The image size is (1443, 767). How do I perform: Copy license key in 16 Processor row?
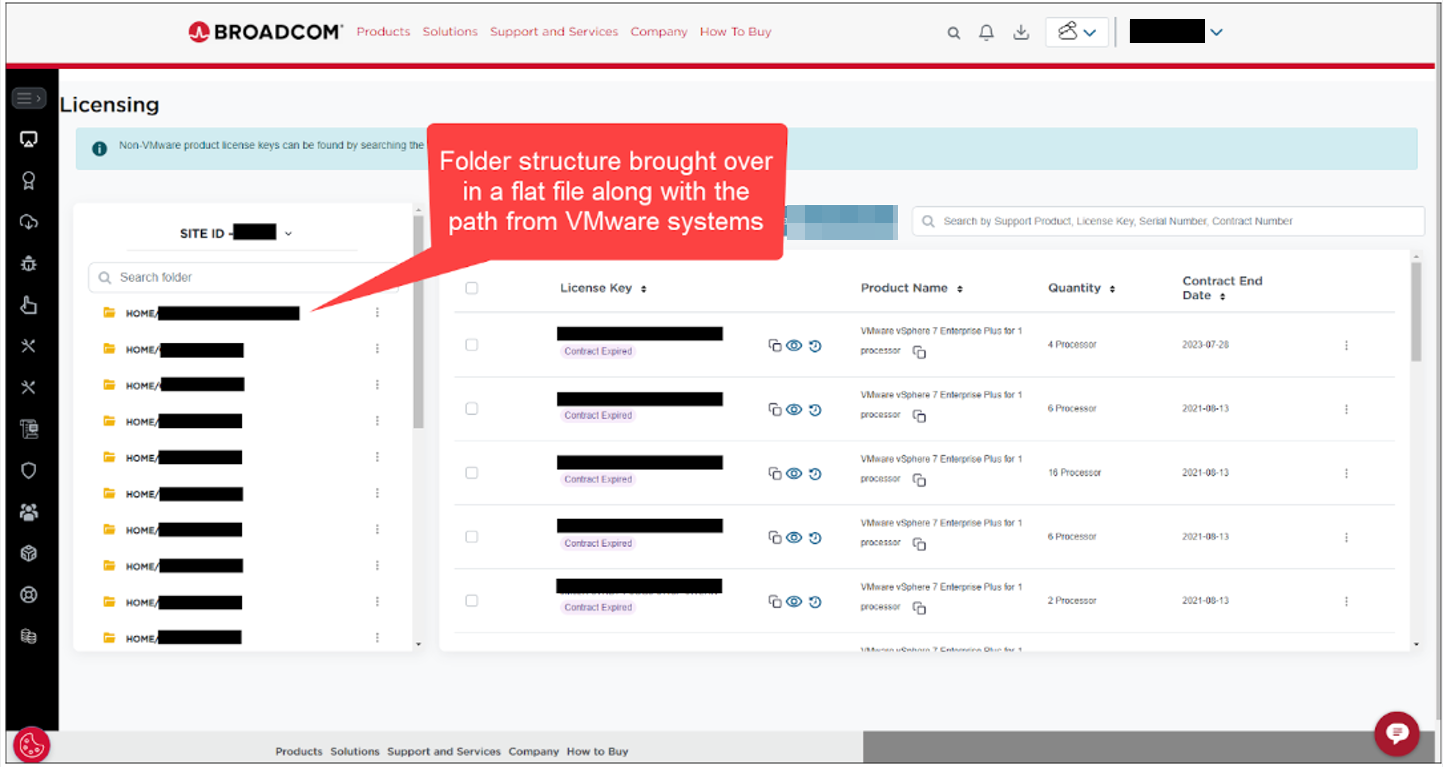(x=774, y=473)
